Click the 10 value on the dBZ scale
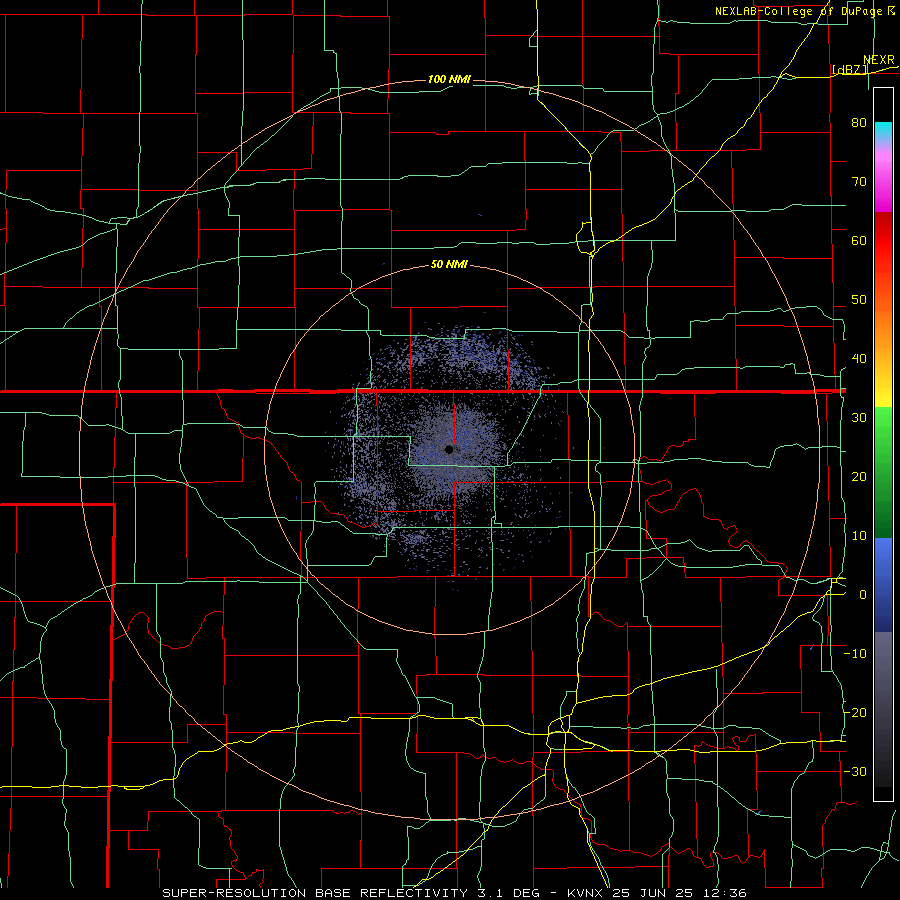This screenshot has height=900, width=900. point(859,536)
